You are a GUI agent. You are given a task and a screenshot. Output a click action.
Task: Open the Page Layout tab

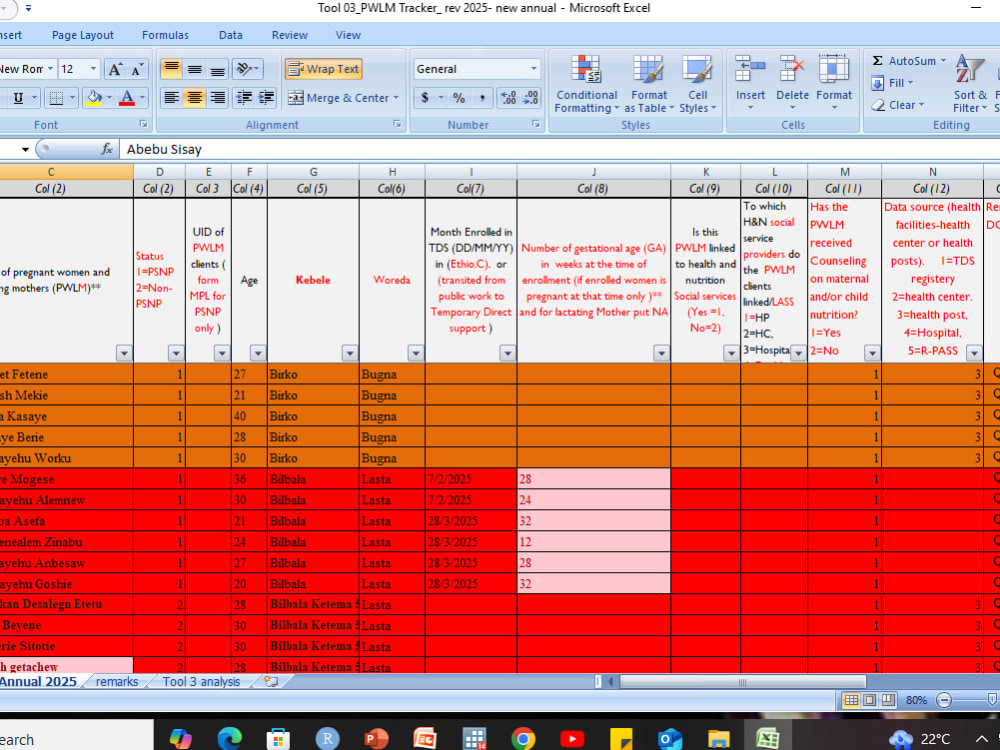83,35
